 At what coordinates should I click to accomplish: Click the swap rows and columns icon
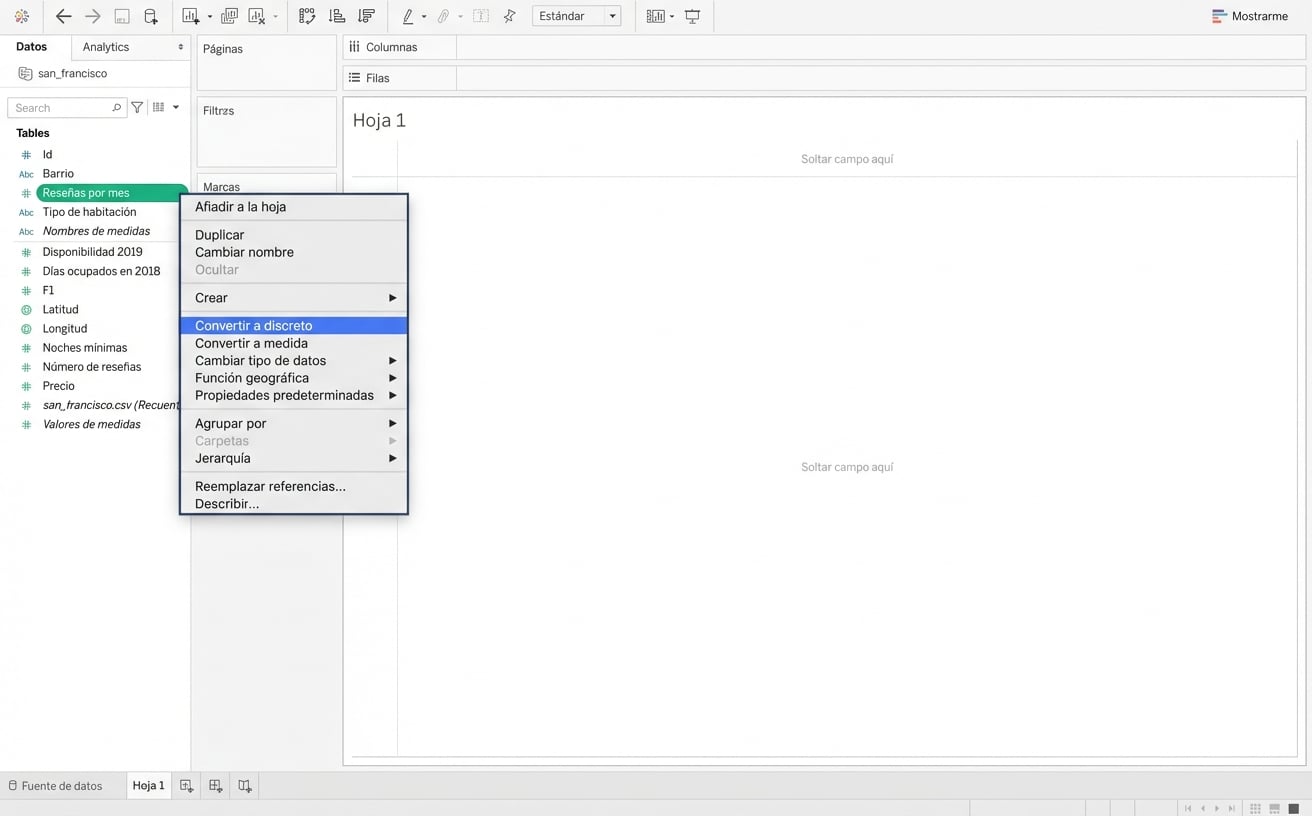click(307, 16)
